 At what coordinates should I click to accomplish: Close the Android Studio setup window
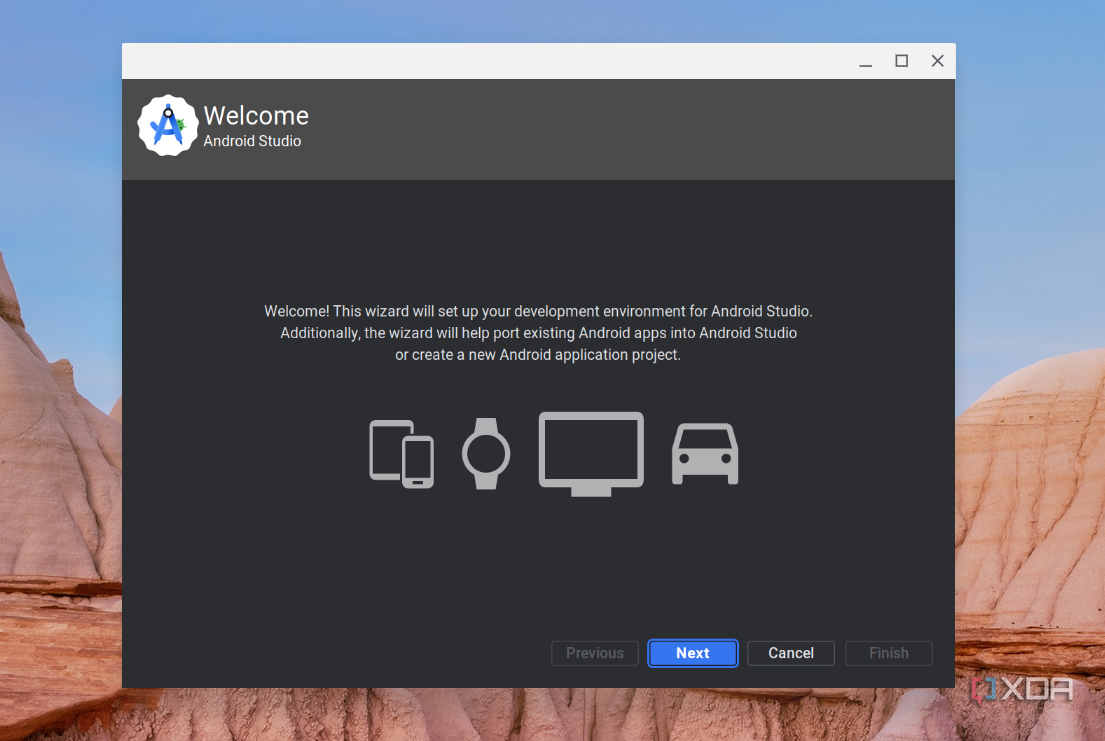pos(937,61)
